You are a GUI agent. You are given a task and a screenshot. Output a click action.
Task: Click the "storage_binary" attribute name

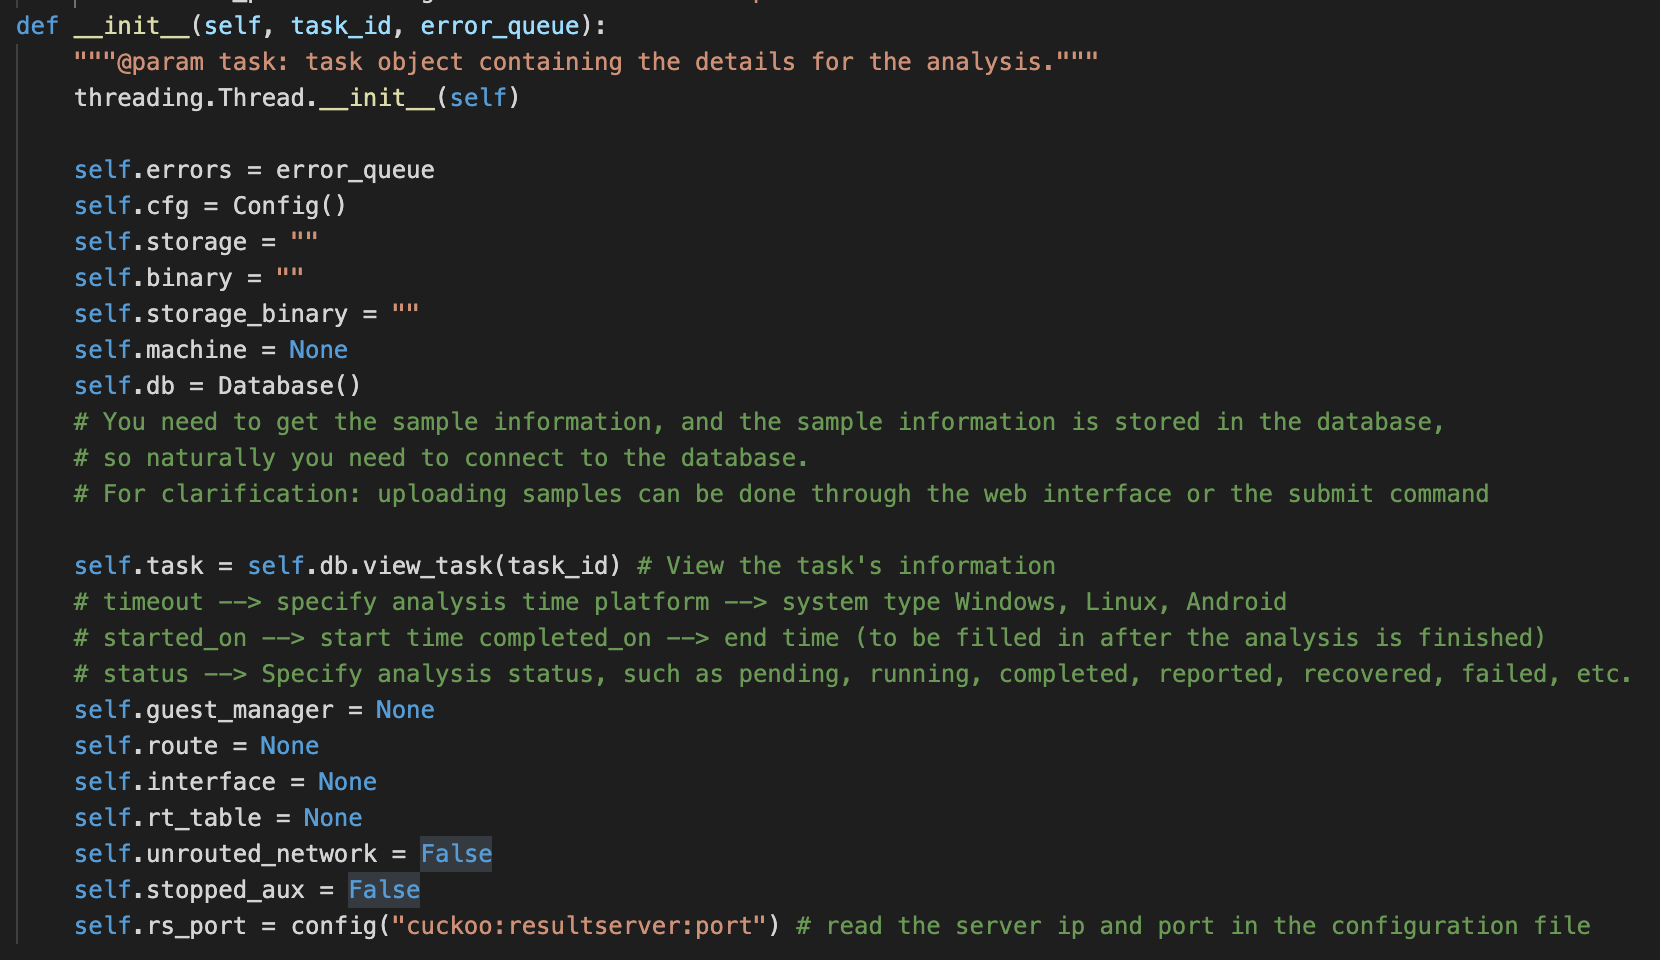coord(247,314)
